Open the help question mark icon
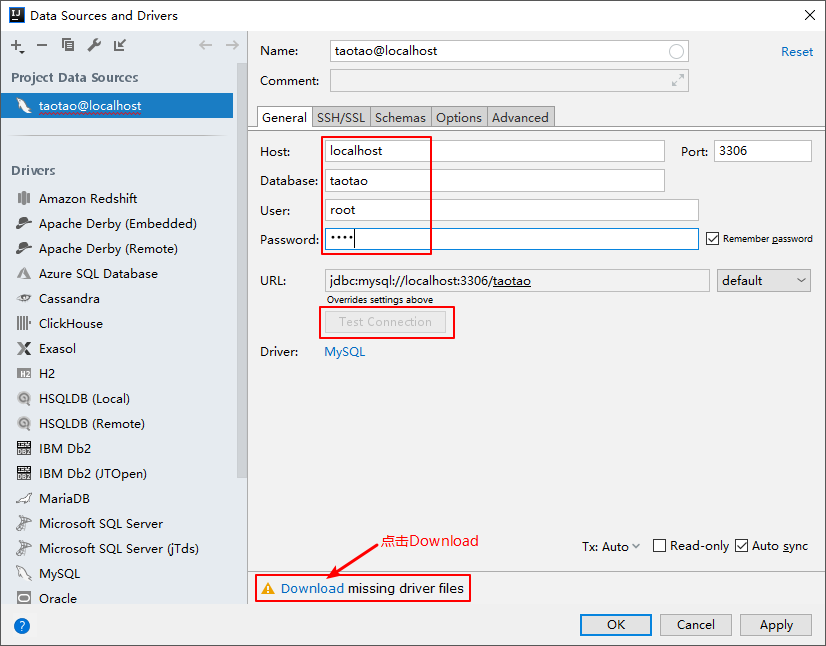Screen dimensions: 826x646 [22, 626]
